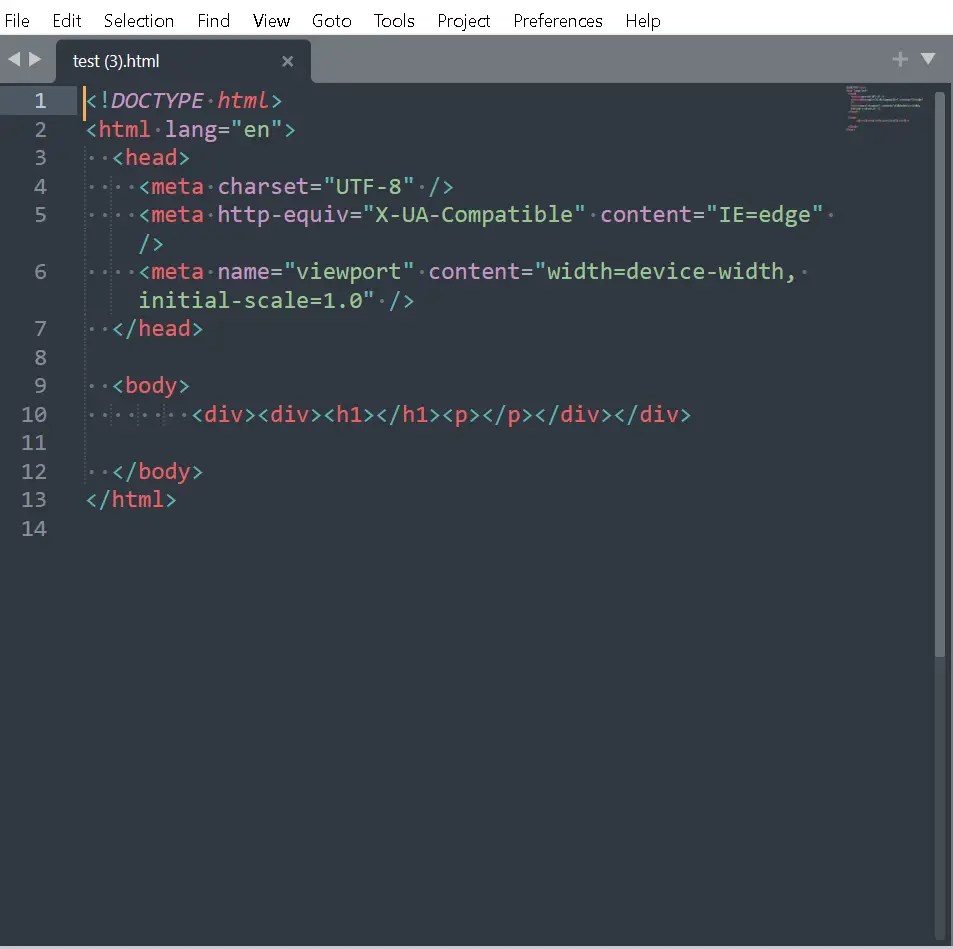Screen dimensions: 953x949
Task: Open the File menu
Action: tap(17, 20)
